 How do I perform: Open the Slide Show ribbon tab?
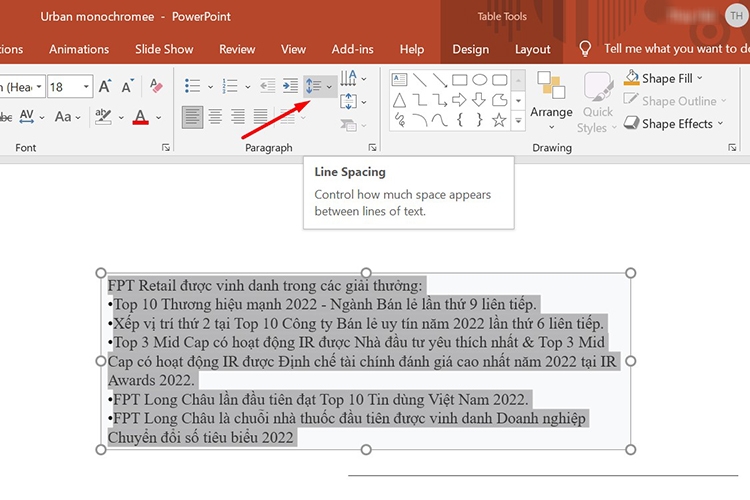coord(164,49)
